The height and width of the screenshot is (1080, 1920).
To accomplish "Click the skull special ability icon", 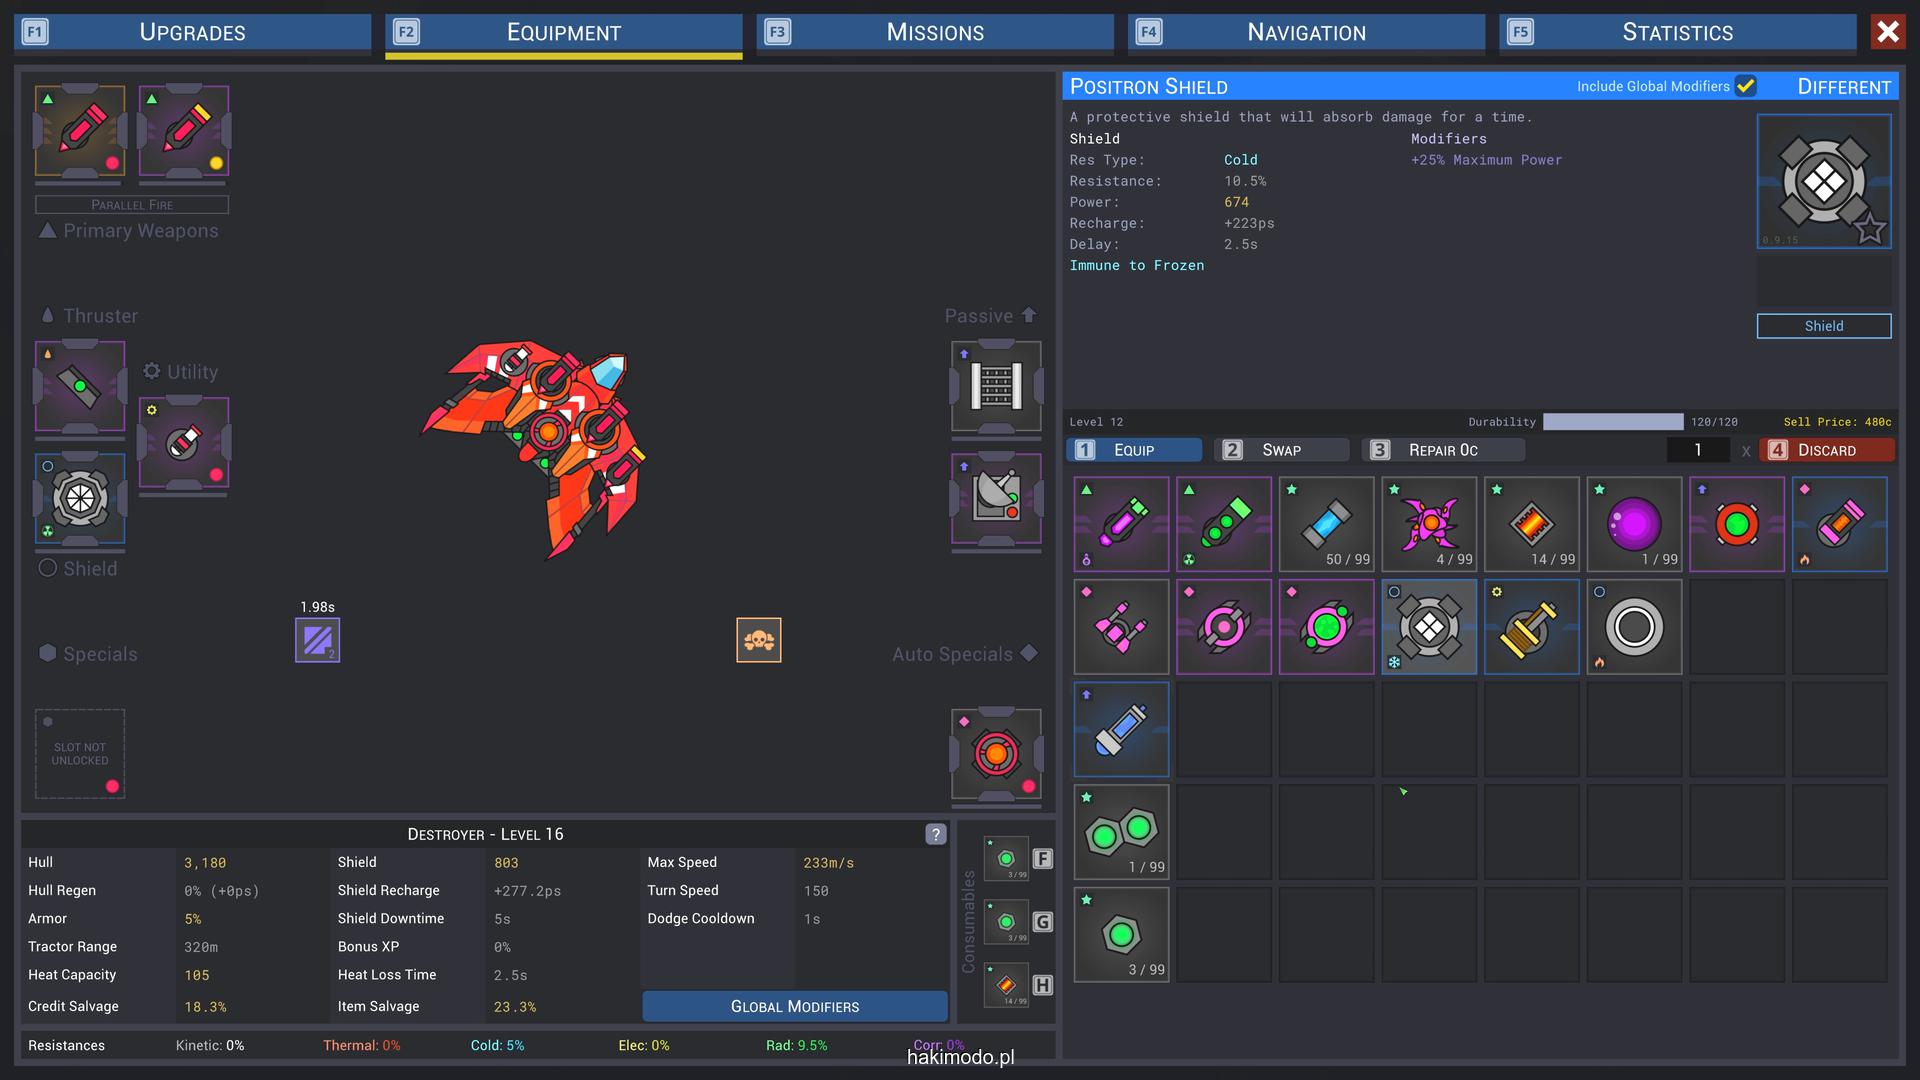I will [x=758, y=640].
